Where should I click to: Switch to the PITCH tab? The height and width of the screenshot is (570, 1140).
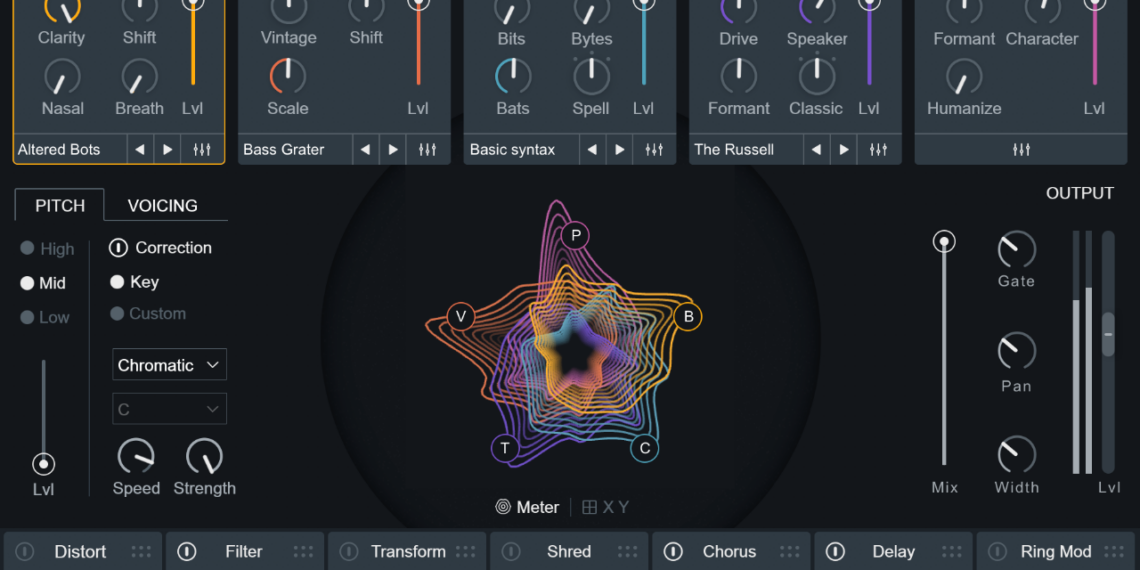[60, 205]
